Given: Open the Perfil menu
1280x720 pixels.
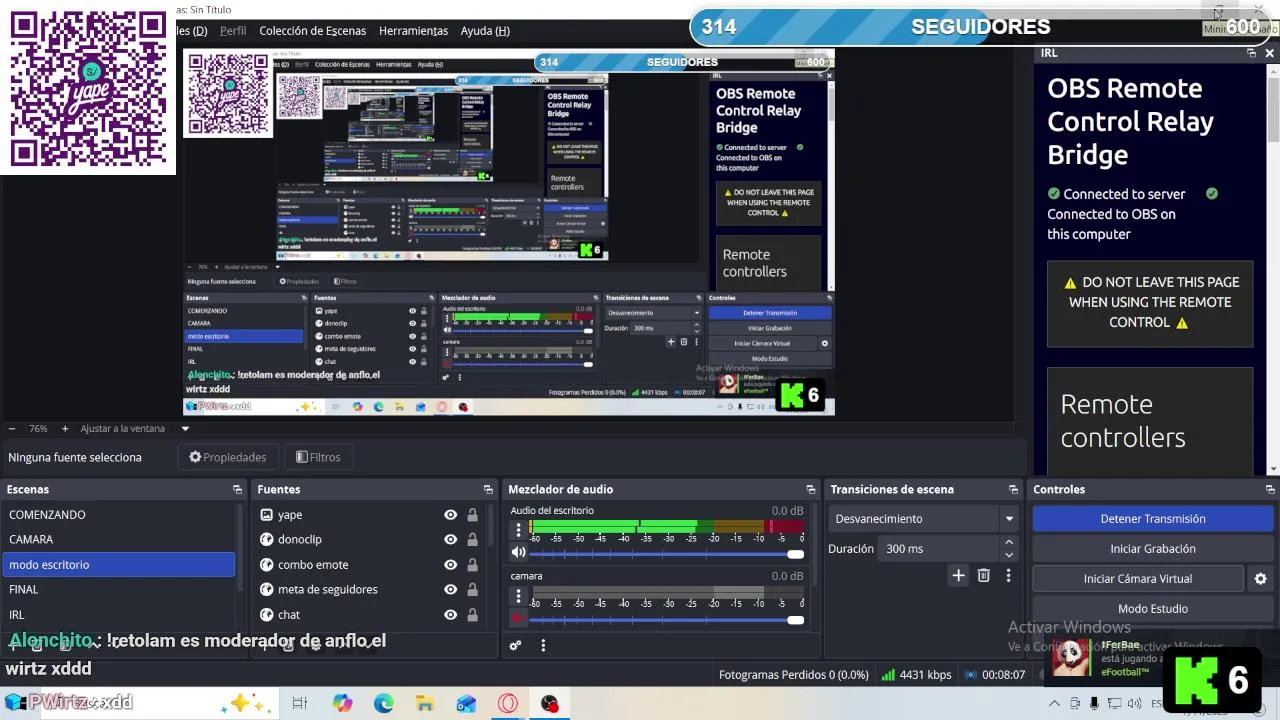Looking at the screenshot, I should (x=233, y=31).
